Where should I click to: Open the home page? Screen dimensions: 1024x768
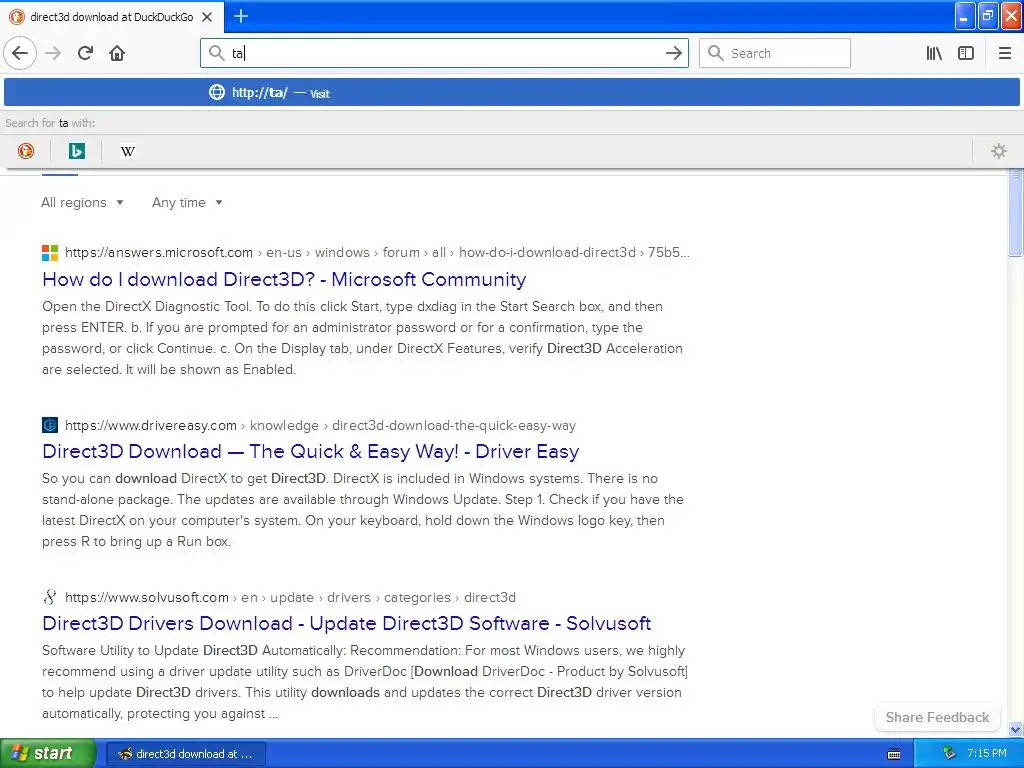tap(117, 53)
